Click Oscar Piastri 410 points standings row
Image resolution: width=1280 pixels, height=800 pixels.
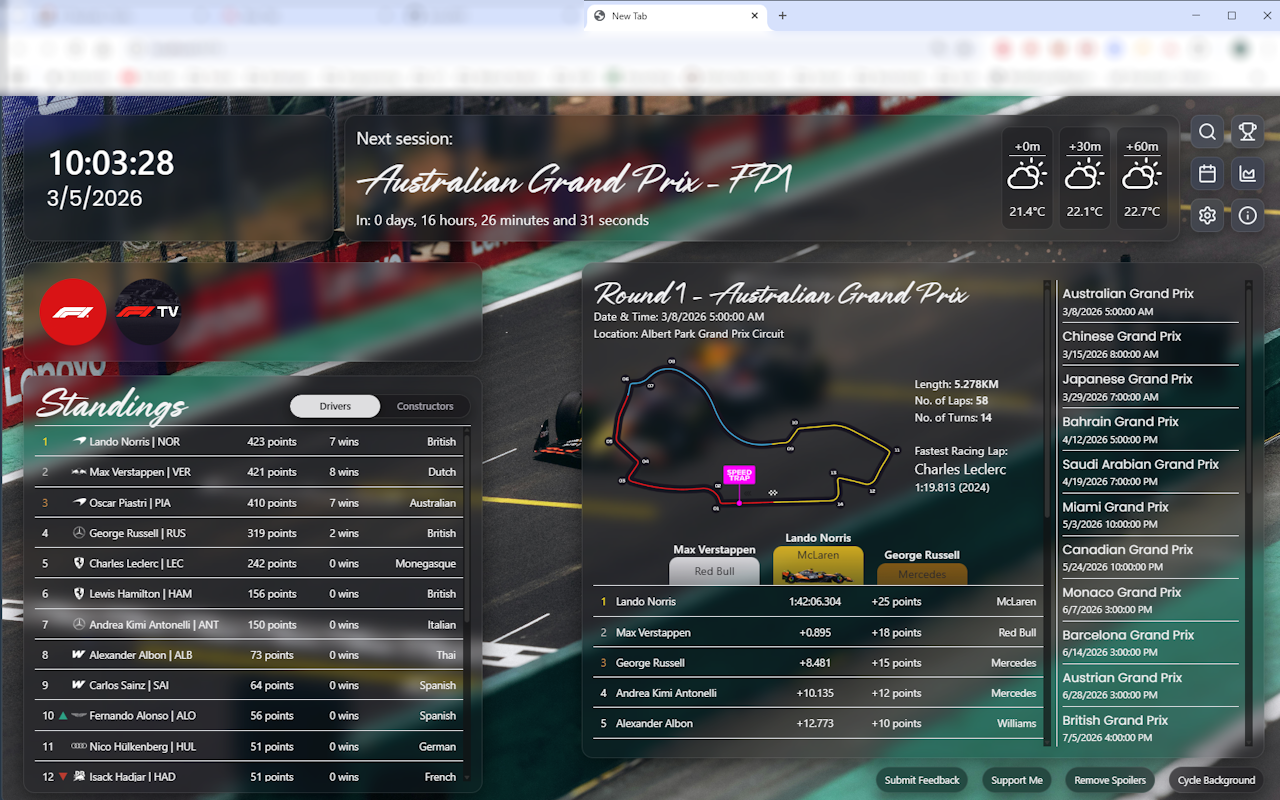pos(249,502)
